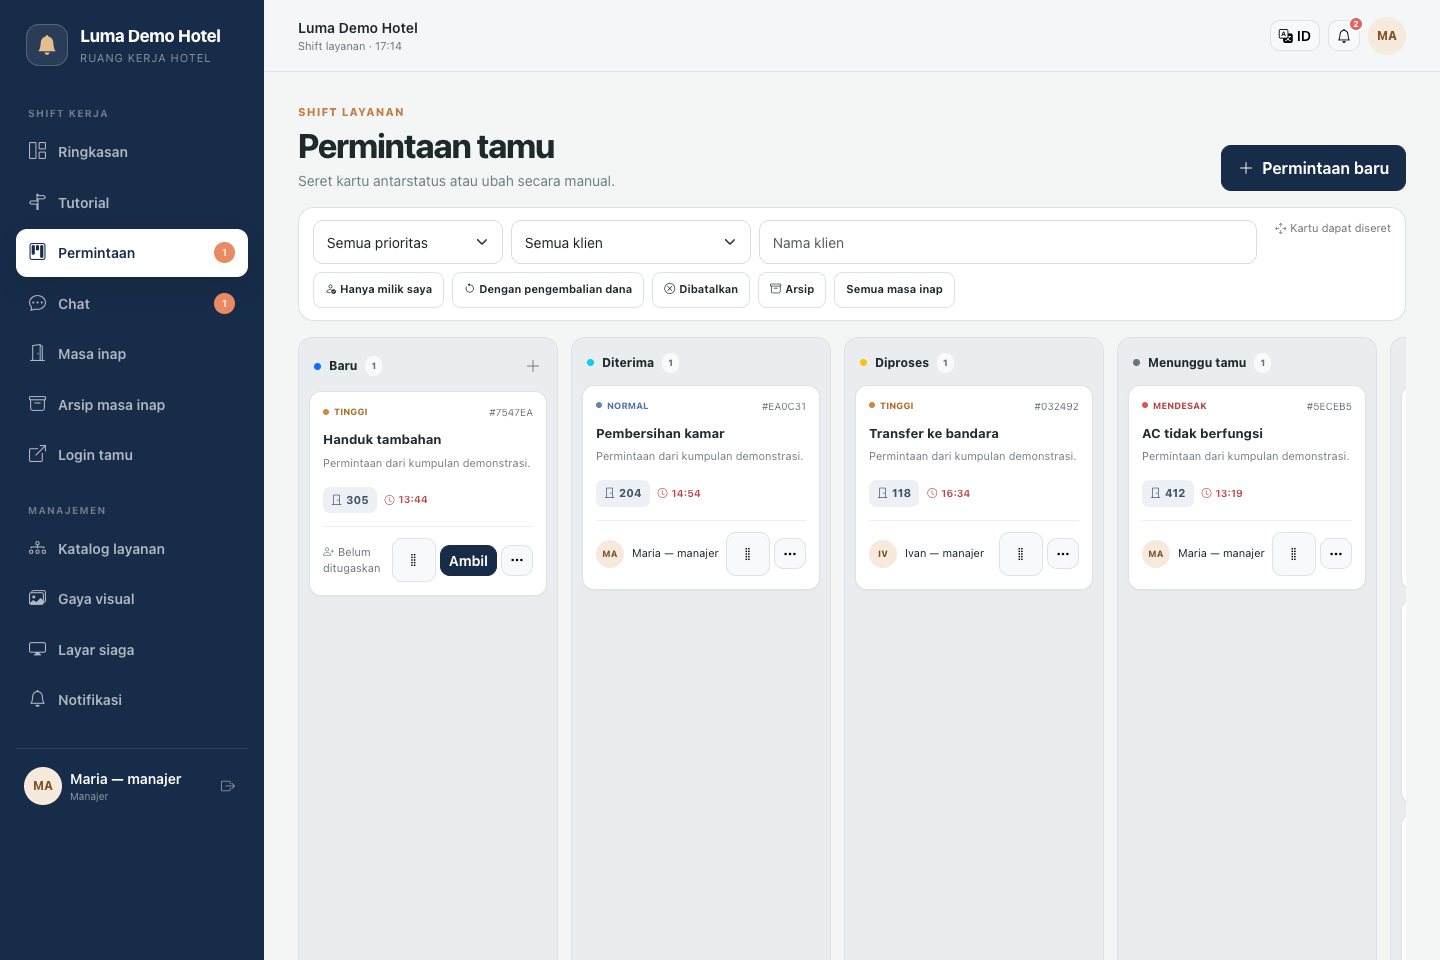Screen dimensions: 1440x960
Task: Click request ID #7547EA
Action: (511, 412)
